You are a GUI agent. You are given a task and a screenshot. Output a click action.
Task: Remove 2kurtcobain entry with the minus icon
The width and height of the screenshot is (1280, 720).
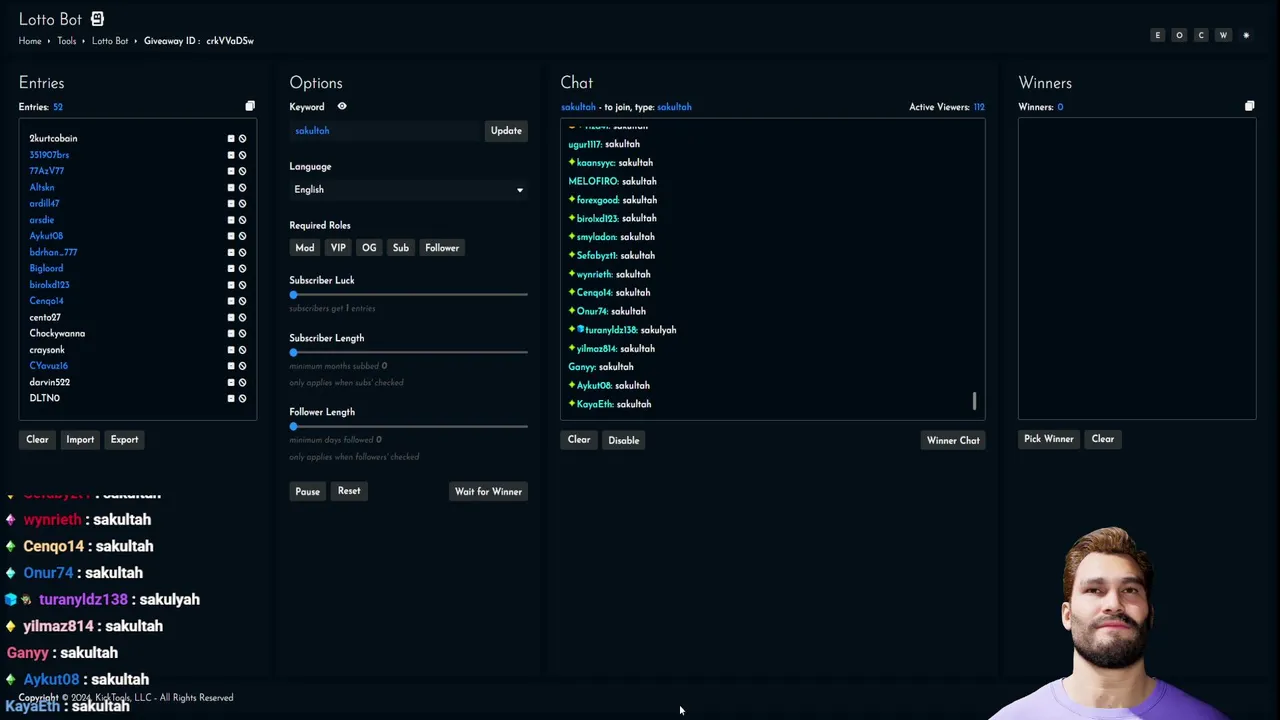pos(231,139)
